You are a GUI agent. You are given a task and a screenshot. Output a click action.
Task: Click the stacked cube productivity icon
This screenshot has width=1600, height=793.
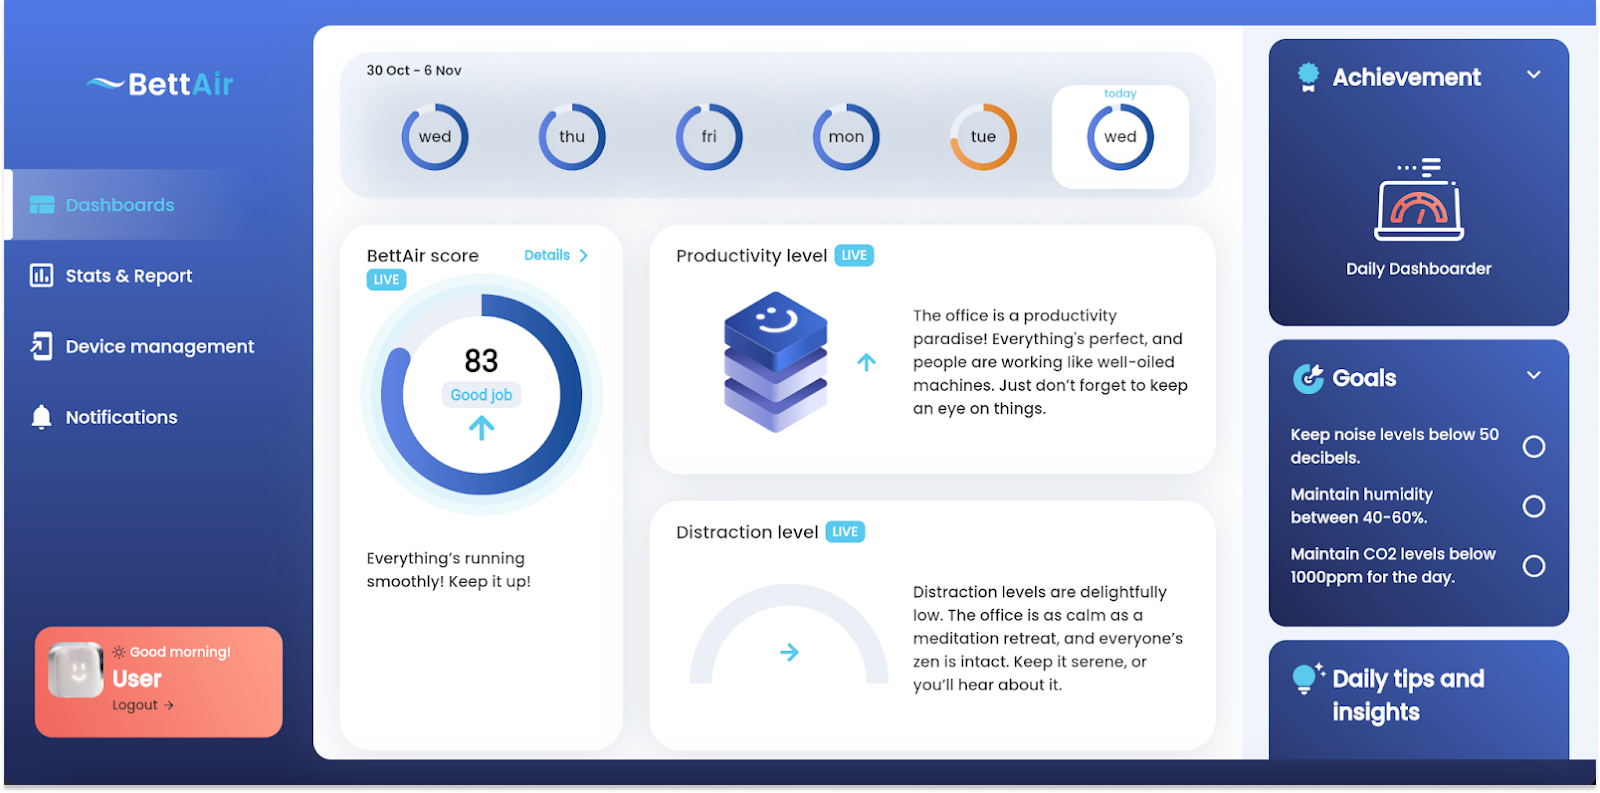pyautogui.click(x=776, y=362)
